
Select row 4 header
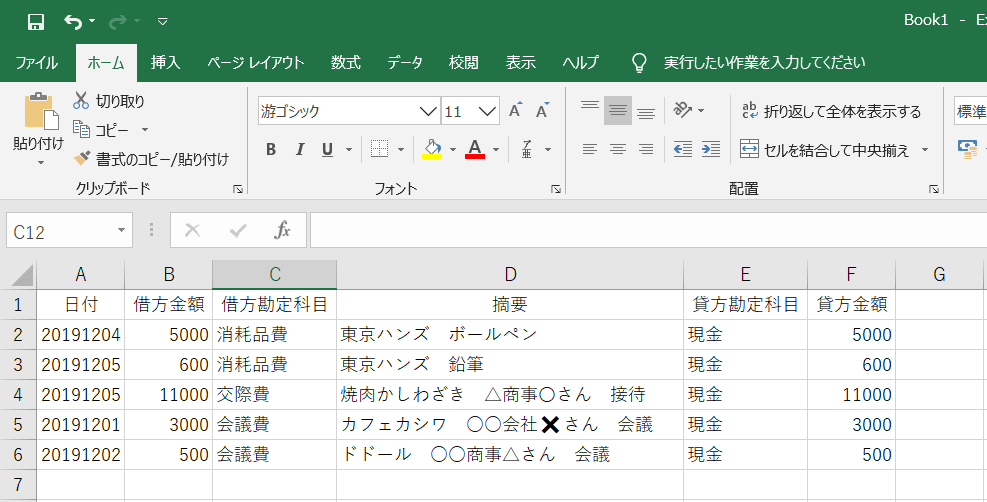pos(18,394)
